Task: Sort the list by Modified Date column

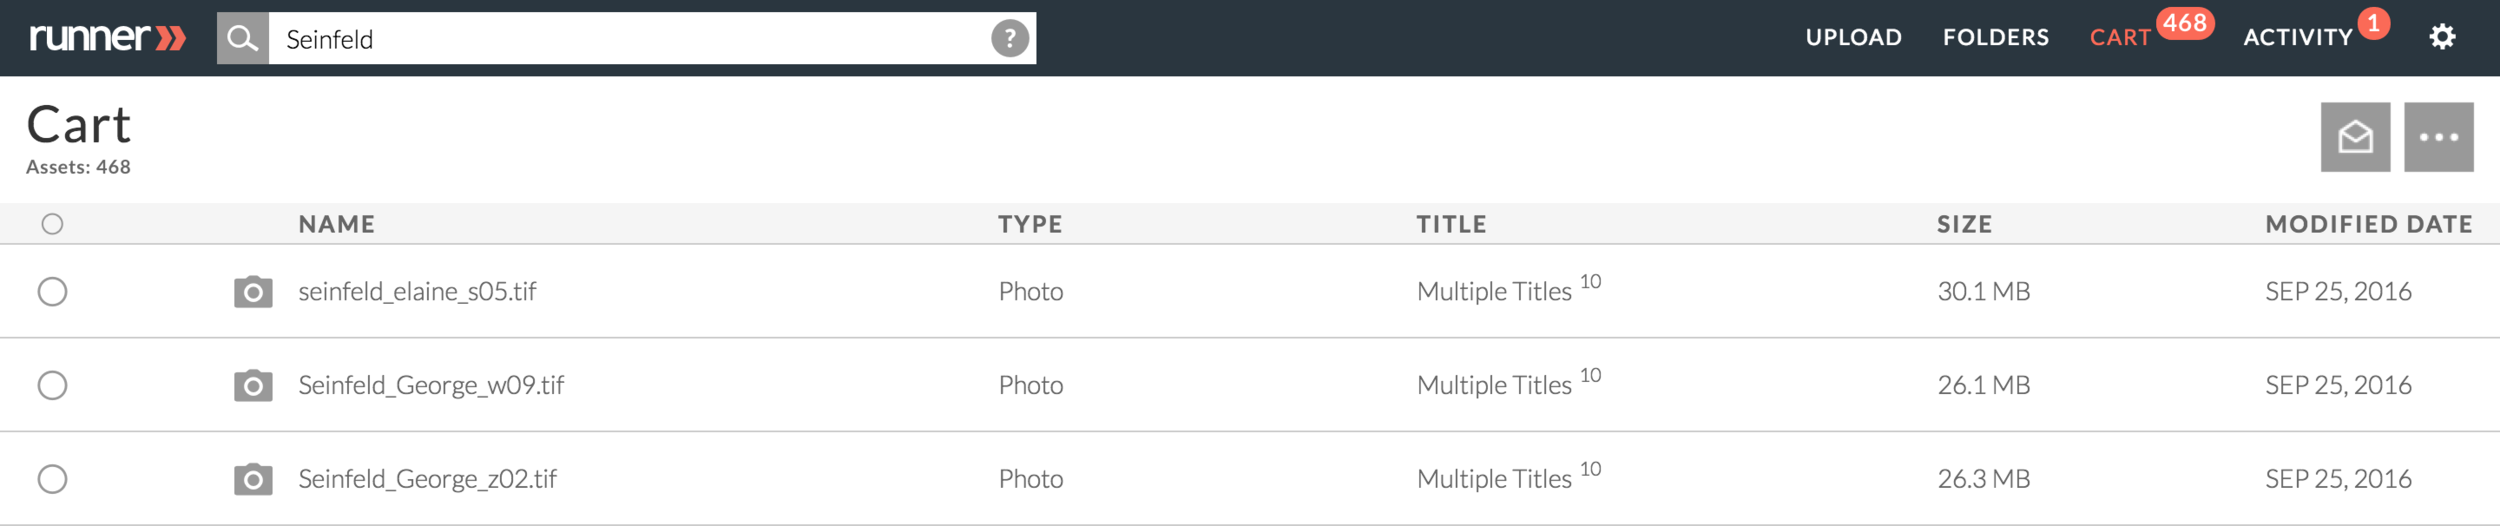Action: [x=2368, y=224]
